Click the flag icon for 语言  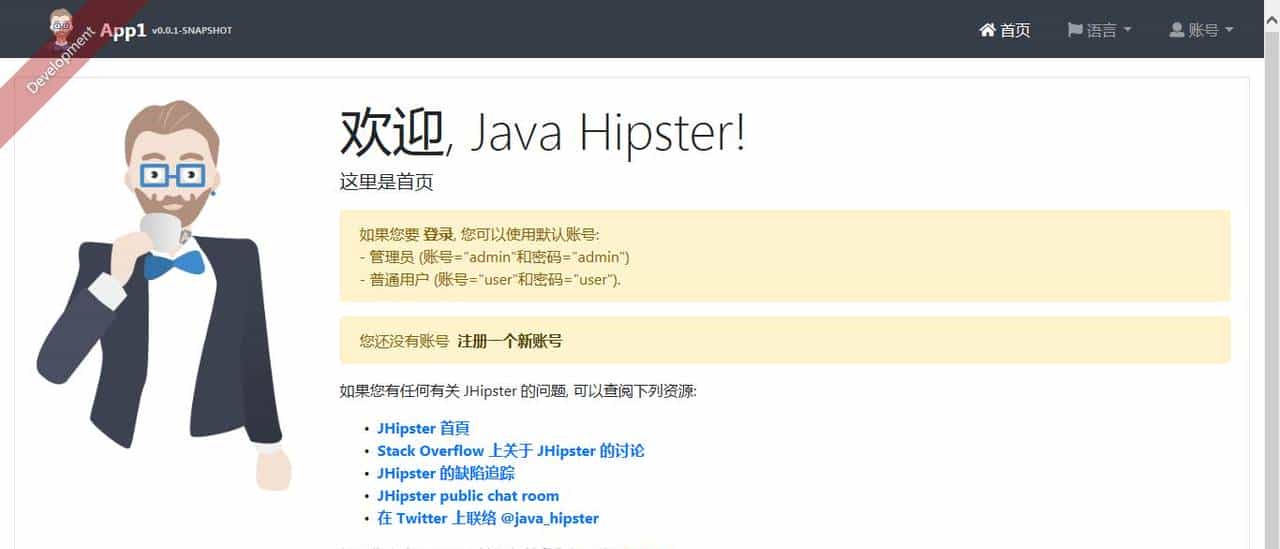1075,30
